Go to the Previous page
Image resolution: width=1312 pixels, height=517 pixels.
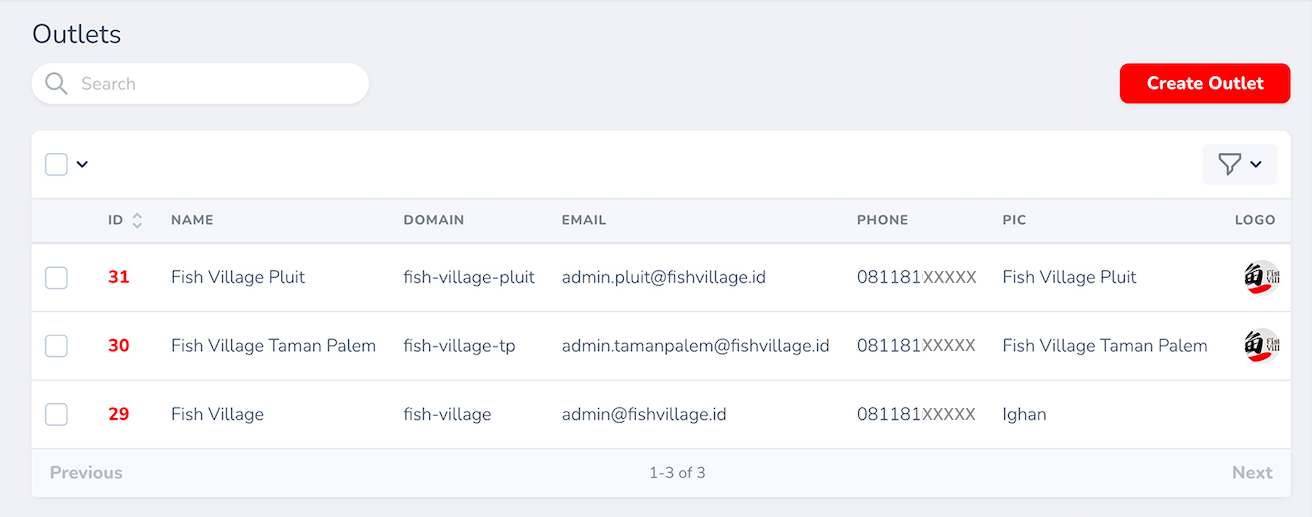[x=86, y=473]
